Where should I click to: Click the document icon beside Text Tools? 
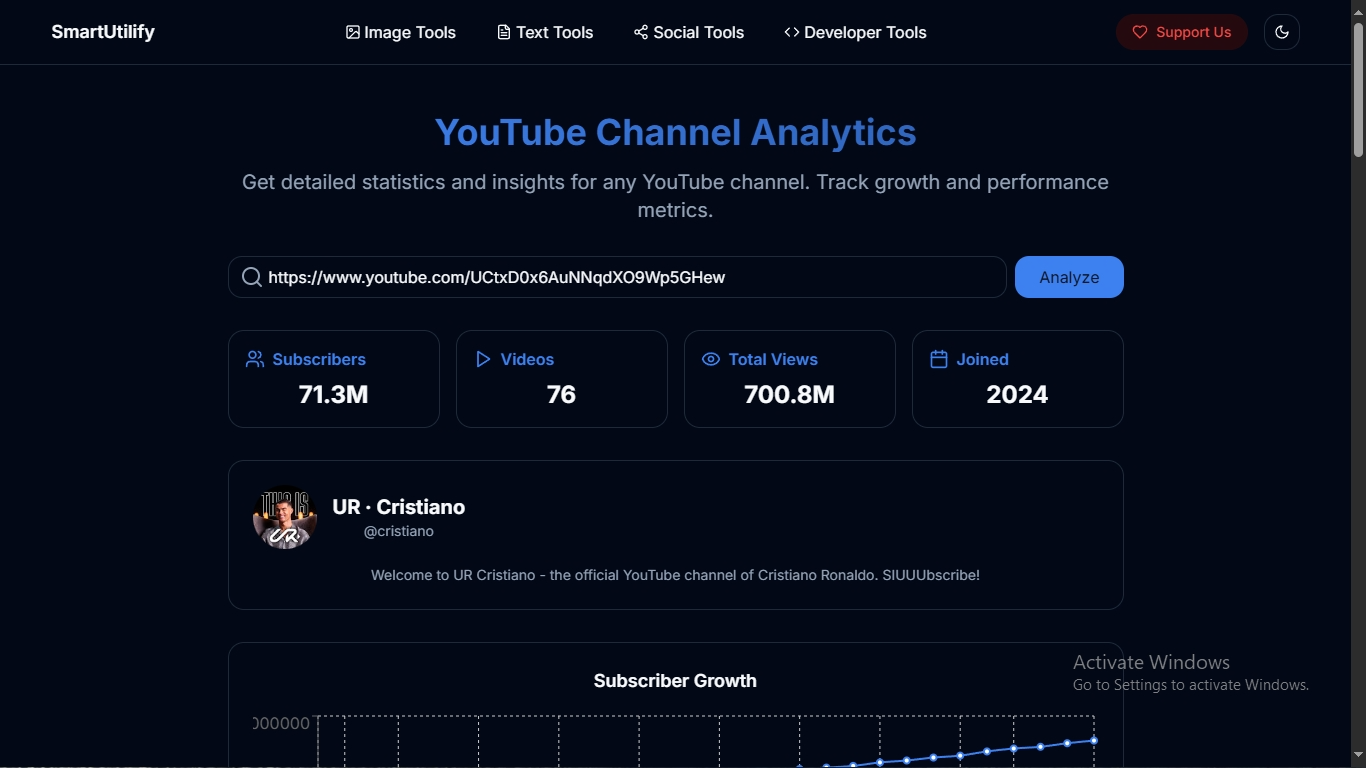pos(504,32)
